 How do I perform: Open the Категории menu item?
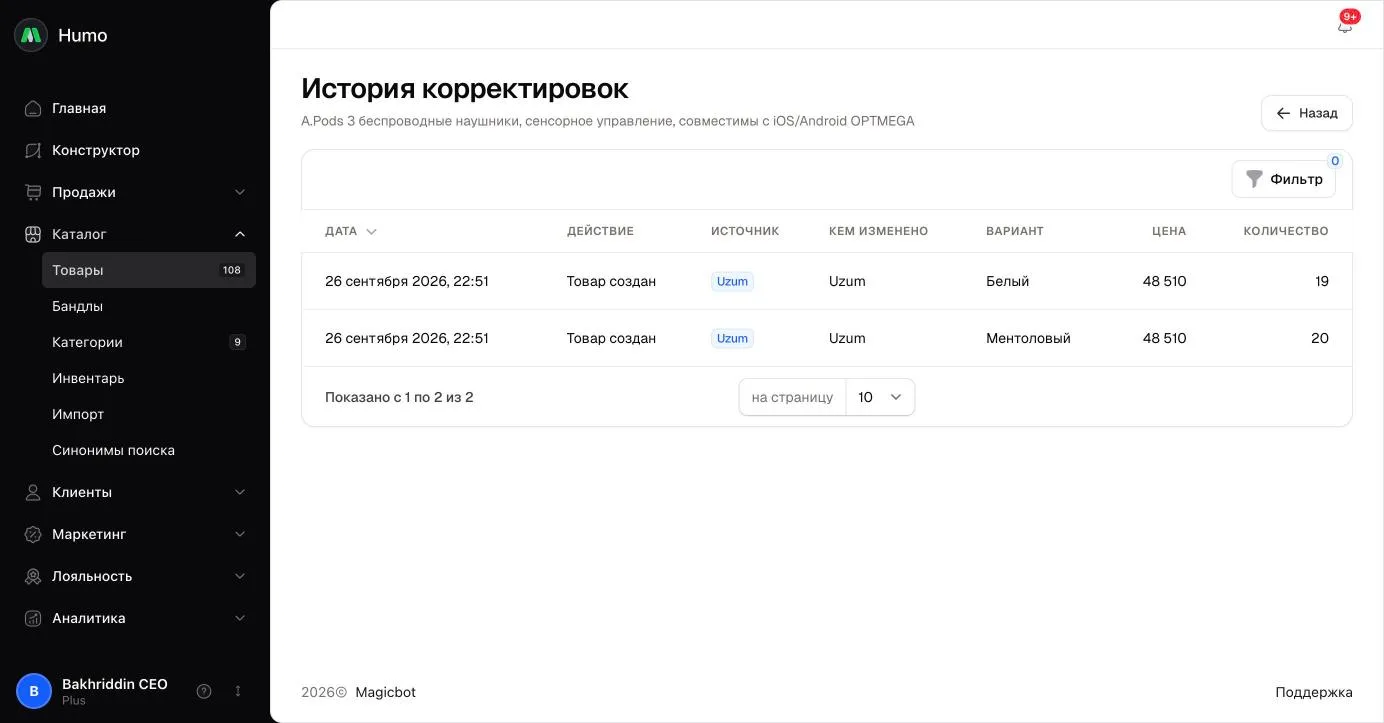click(x=149, y=342)
